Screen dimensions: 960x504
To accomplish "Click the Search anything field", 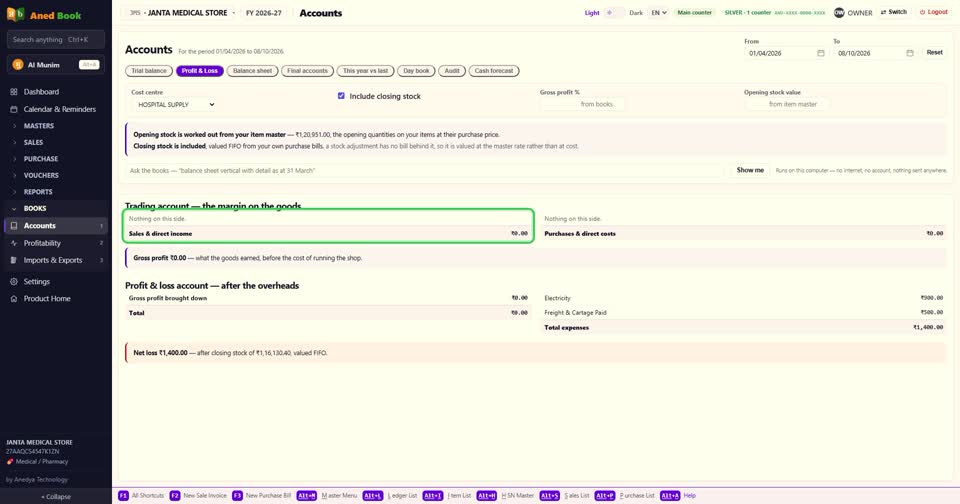I will (55, 39).
